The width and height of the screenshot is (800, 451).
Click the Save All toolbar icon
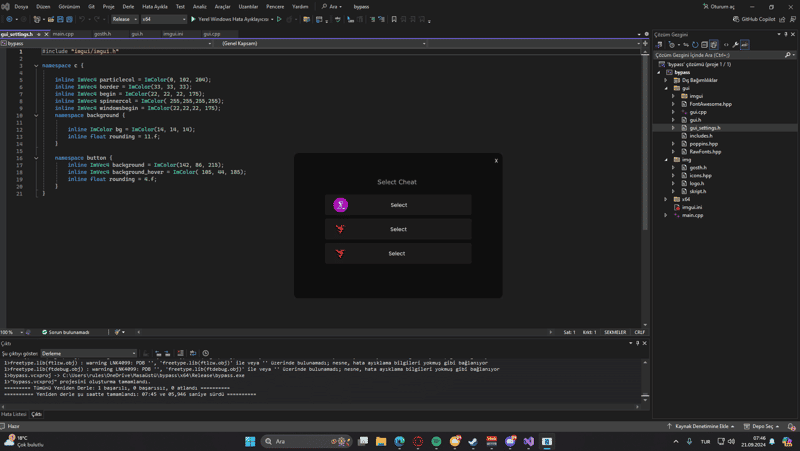(69, 19)
